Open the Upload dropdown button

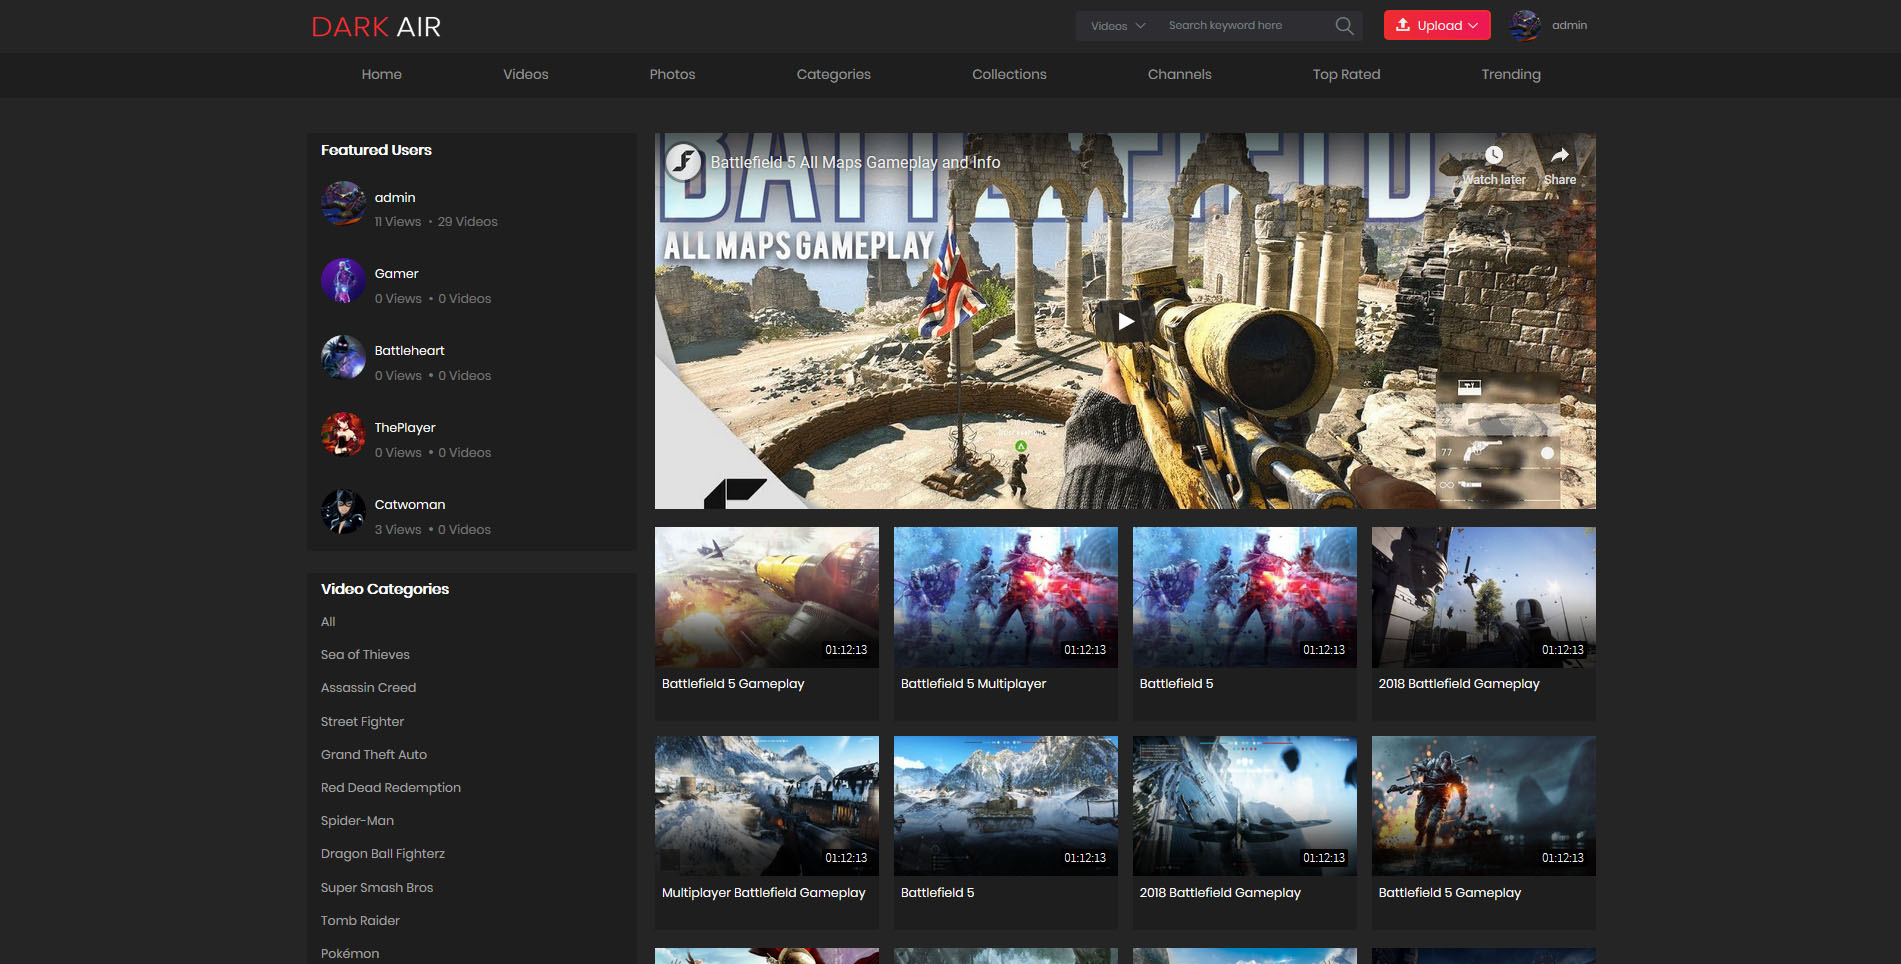click(1437, 25)
